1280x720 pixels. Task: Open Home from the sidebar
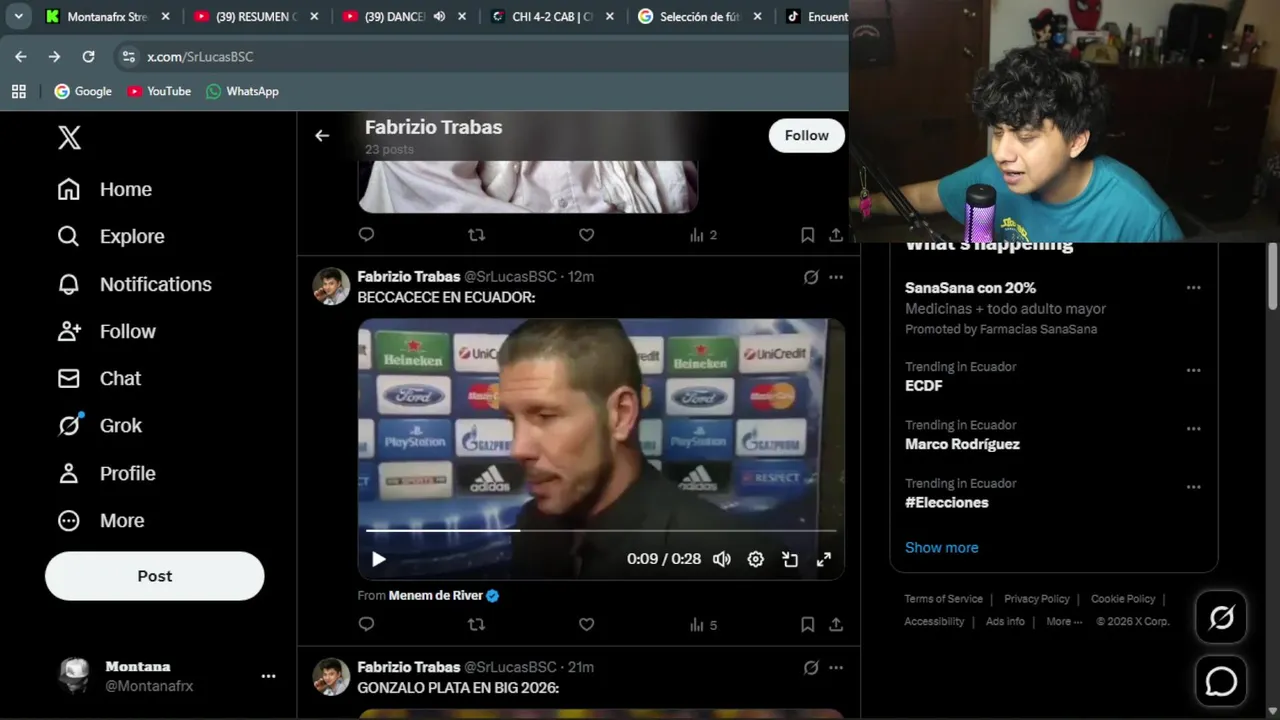(x=105, y=189)
